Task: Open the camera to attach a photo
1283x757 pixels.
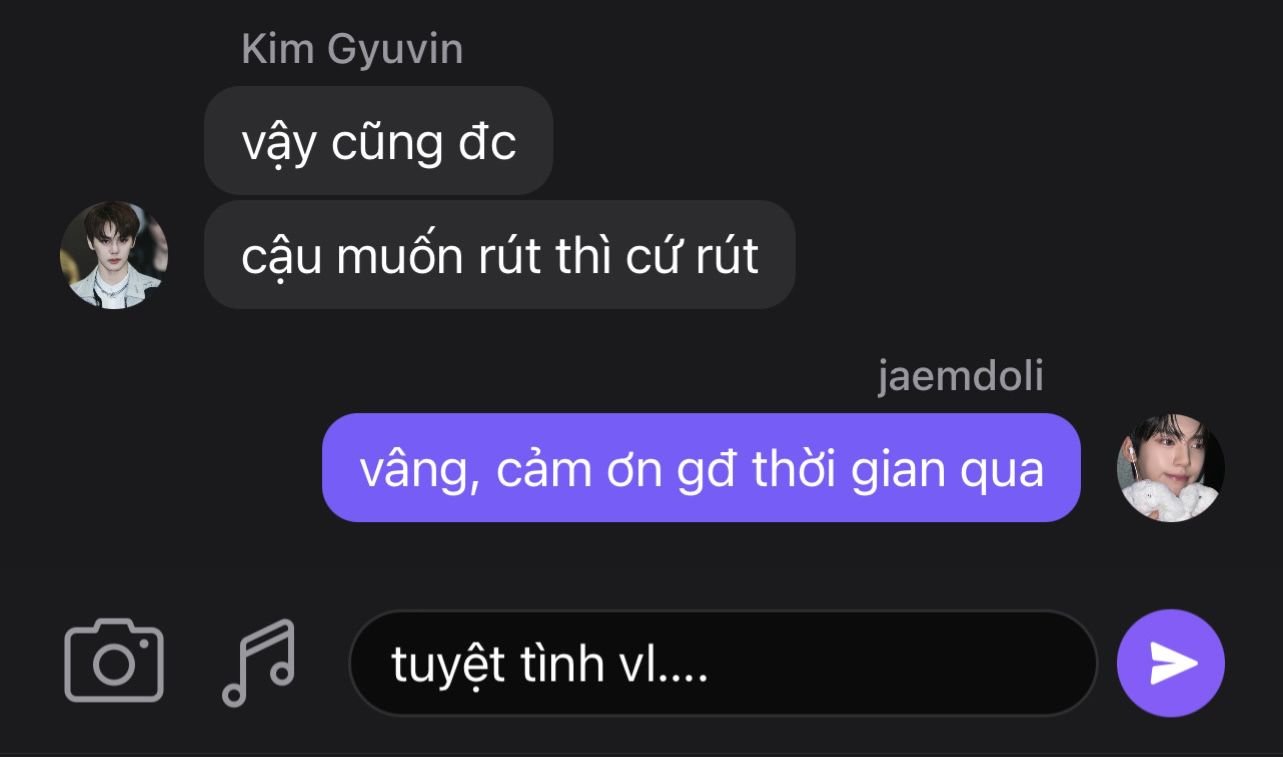Action: point(114,661)
